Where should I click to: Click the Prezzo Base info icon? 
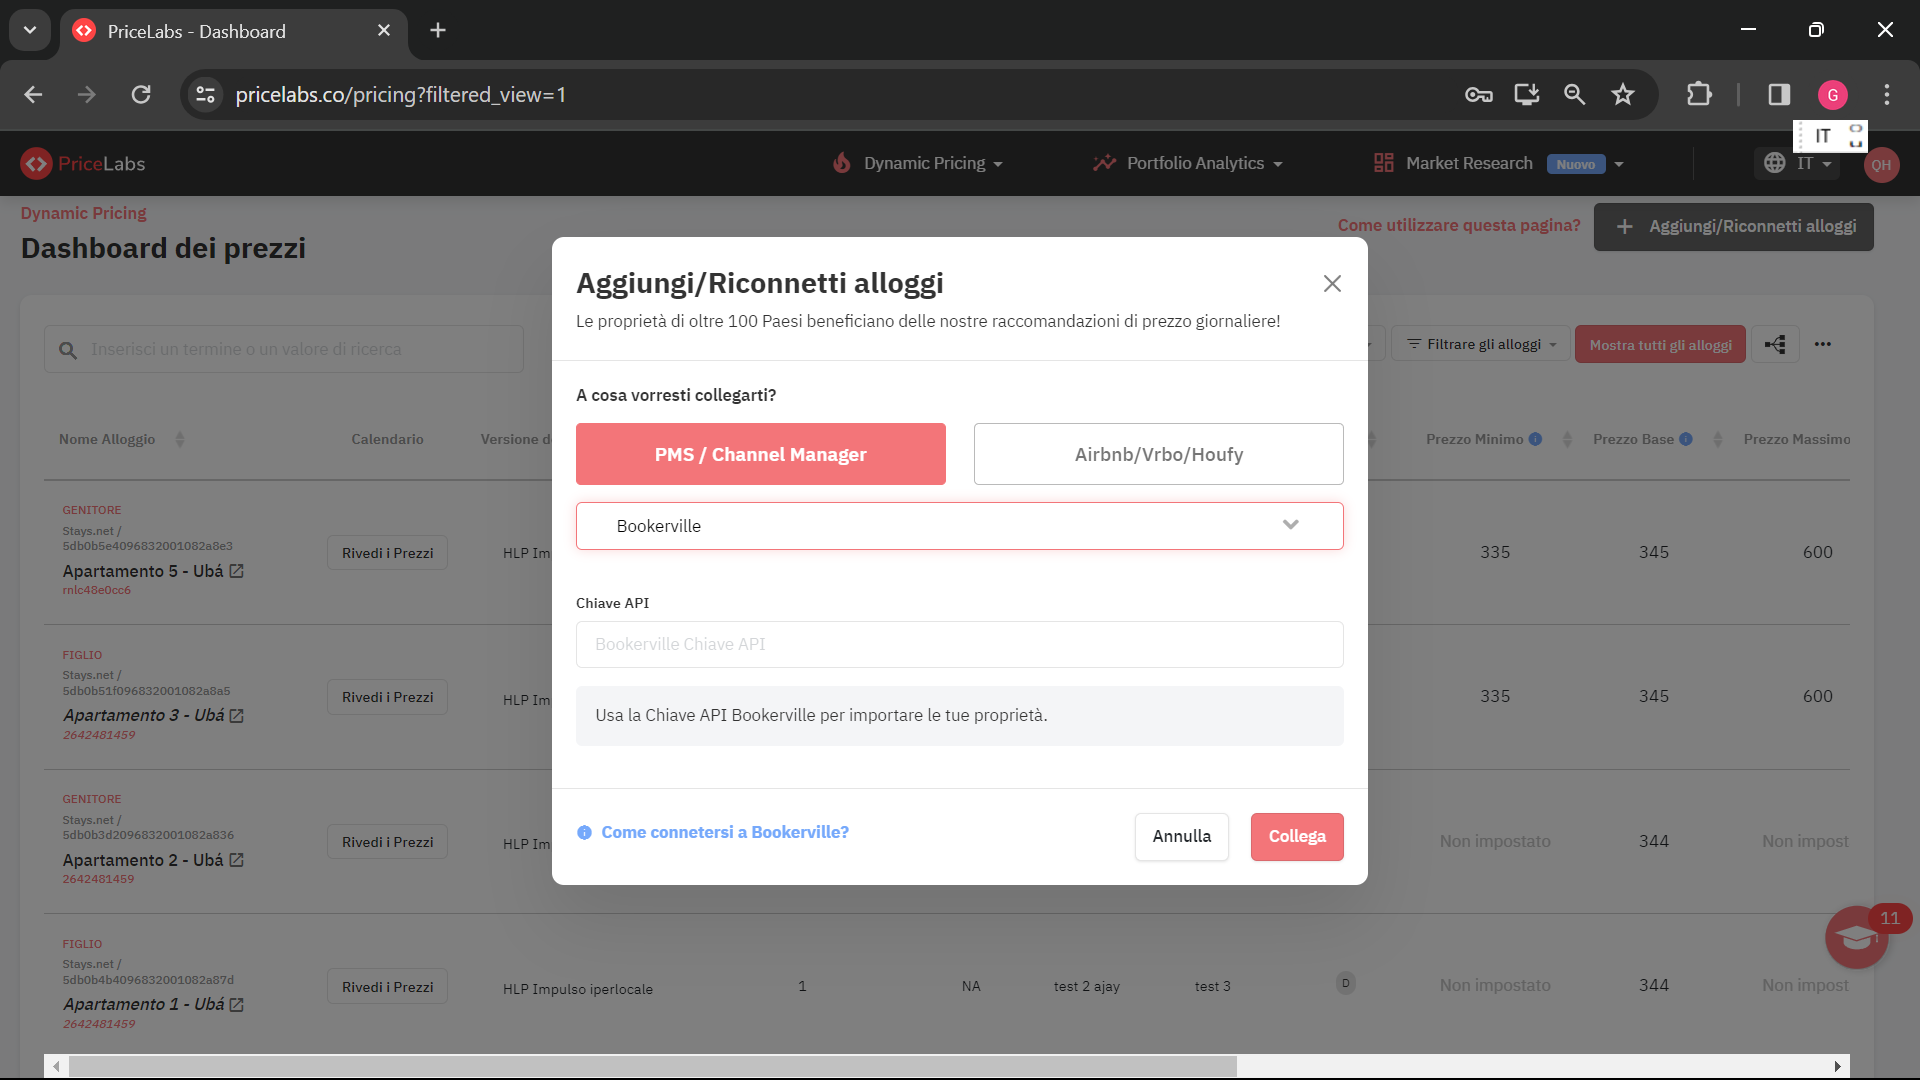pyautogui.click(x=1686, y=439)
